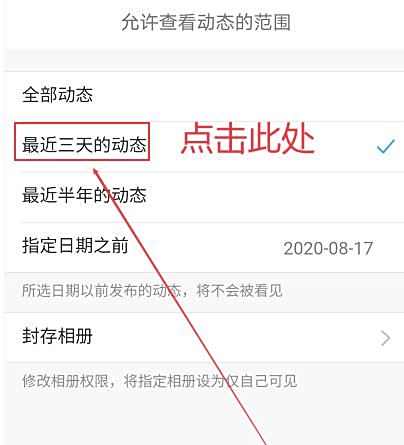
Task: Click the blue checkmark icon
Action: 386,147
